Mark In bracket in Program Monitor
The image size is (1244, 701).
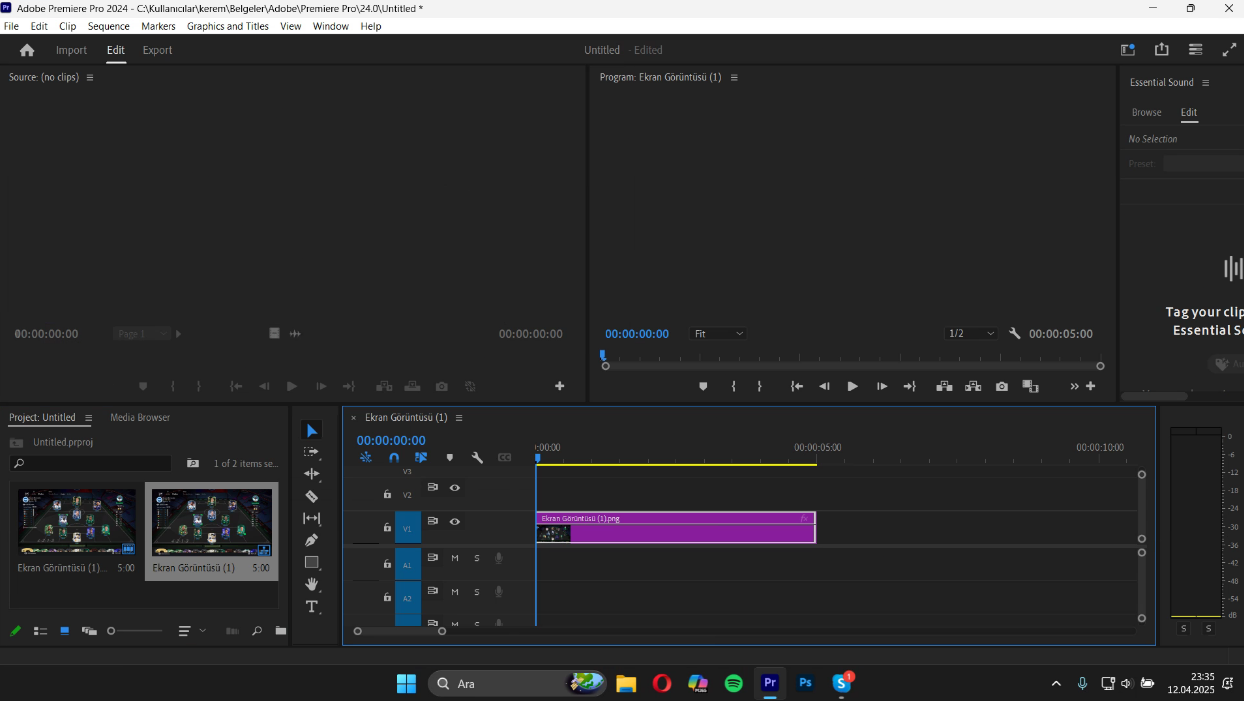tap(734, 386)
